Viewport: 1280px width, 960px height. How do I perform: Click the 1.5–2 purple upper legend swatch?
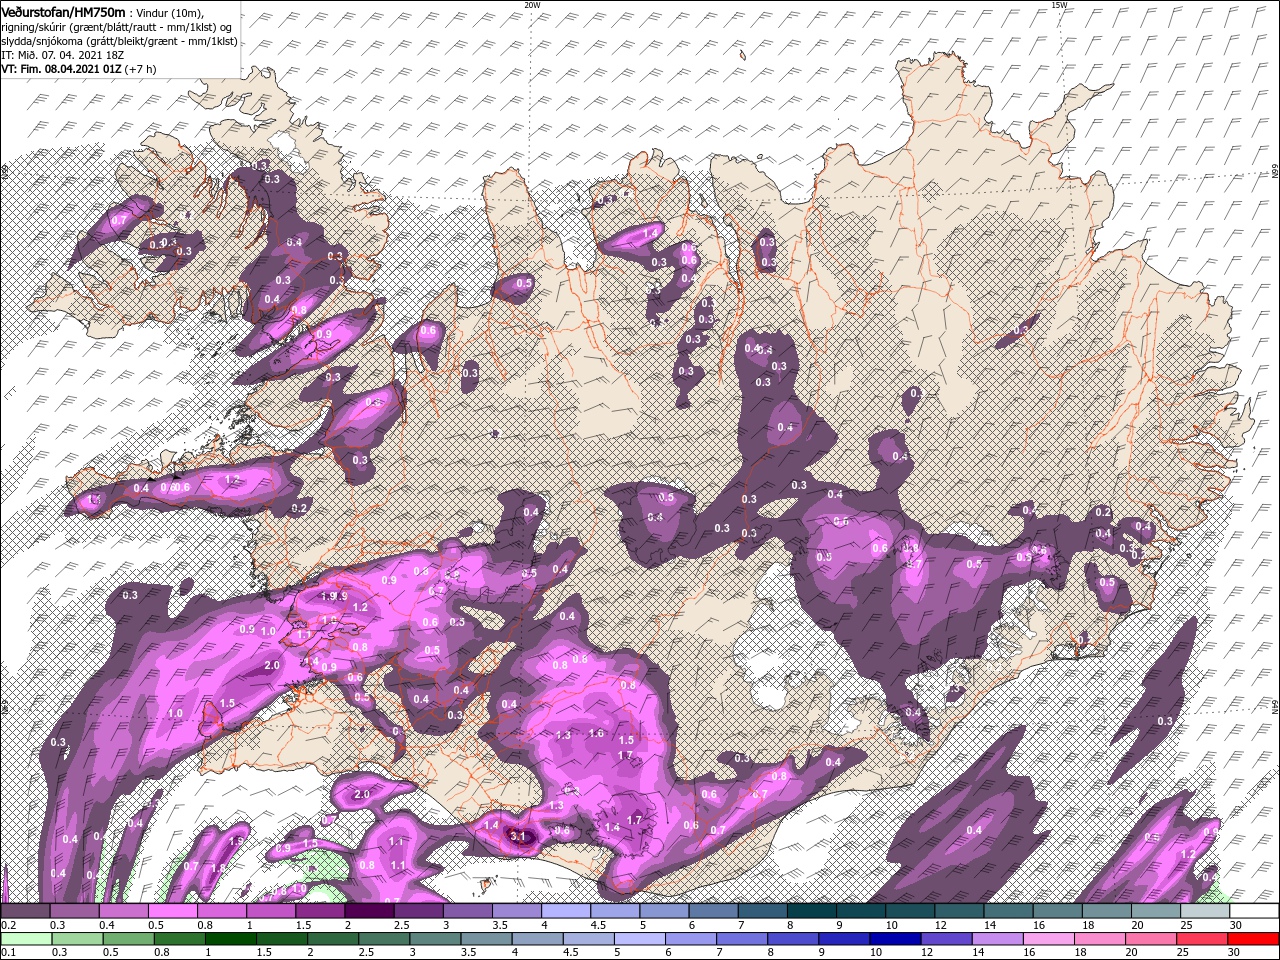click(320, 911)
